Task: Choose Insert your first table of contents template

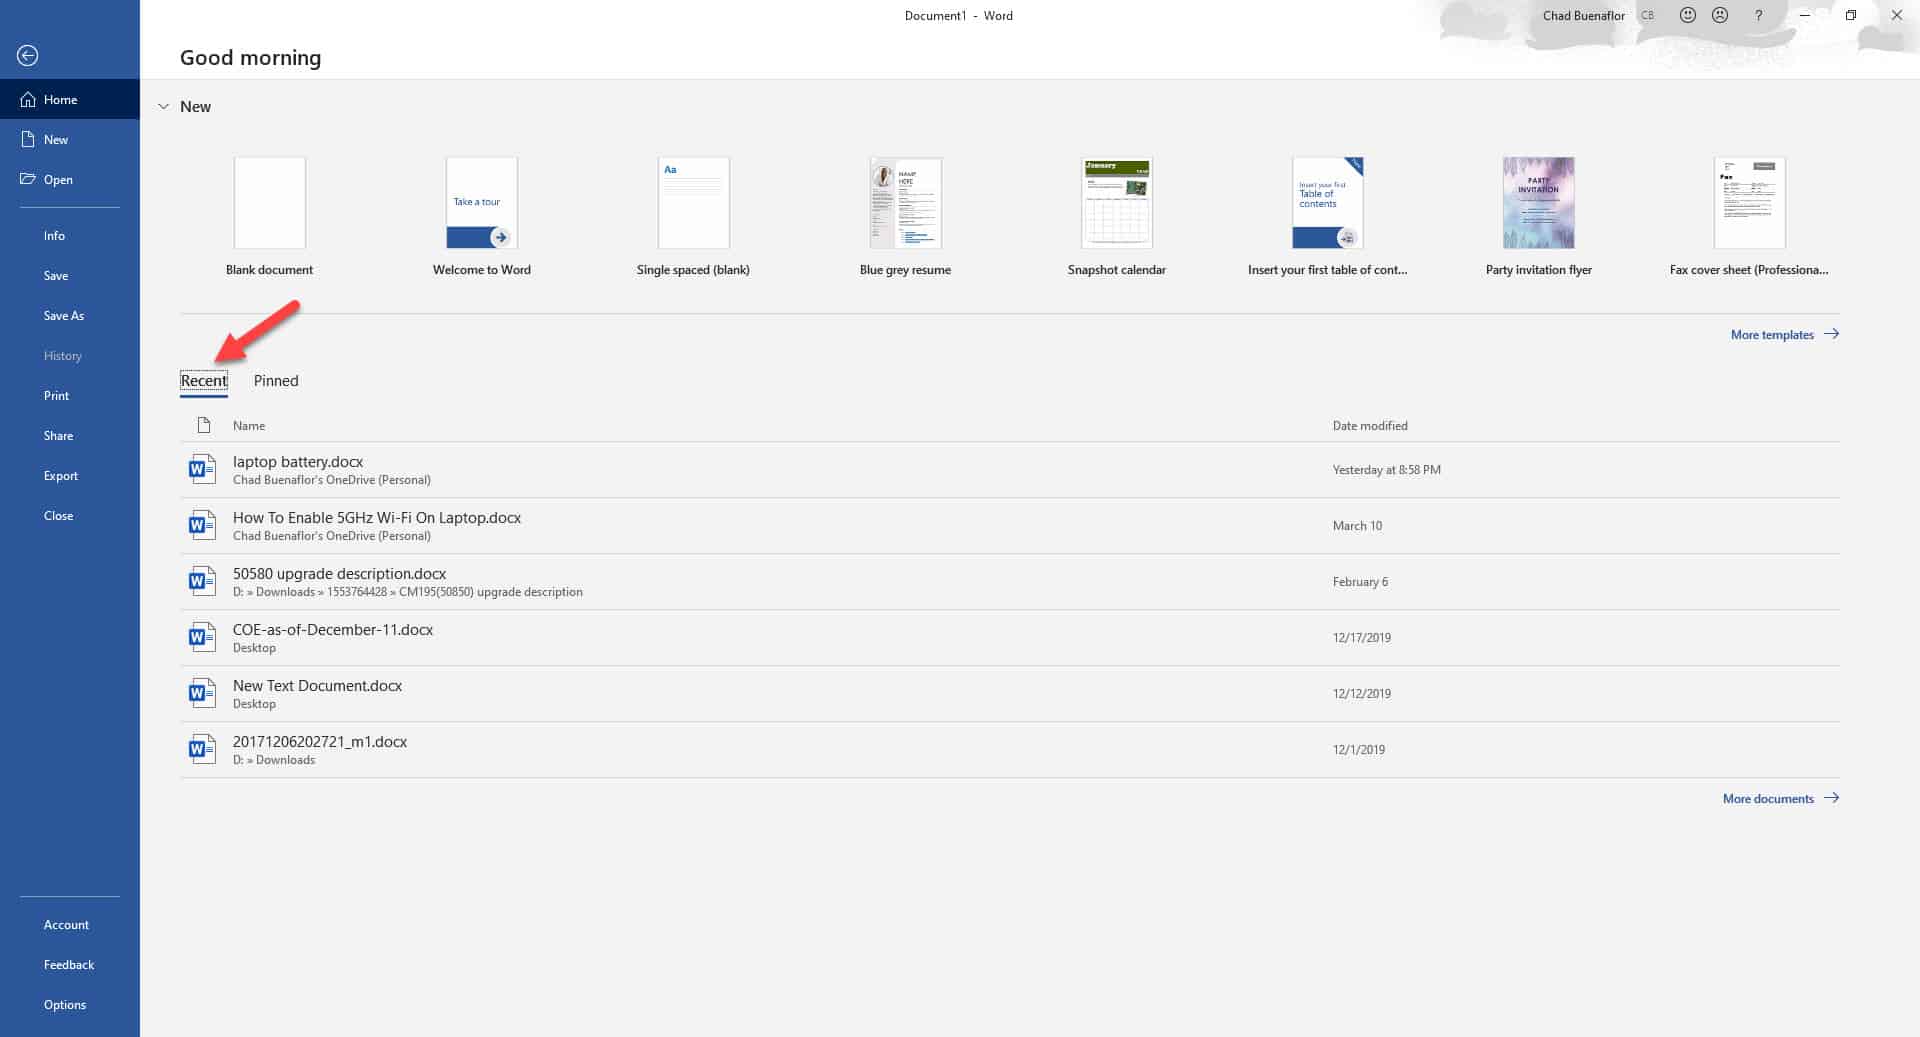Action: click(1328, 203)
